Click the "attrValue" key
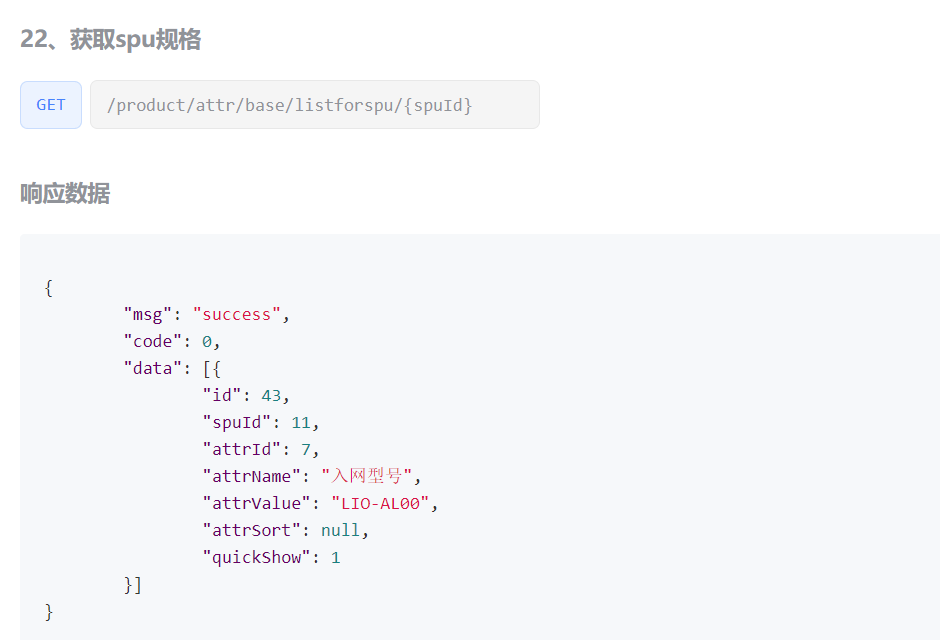This screenshot has width=940, height=640. [x=256, y=503]
